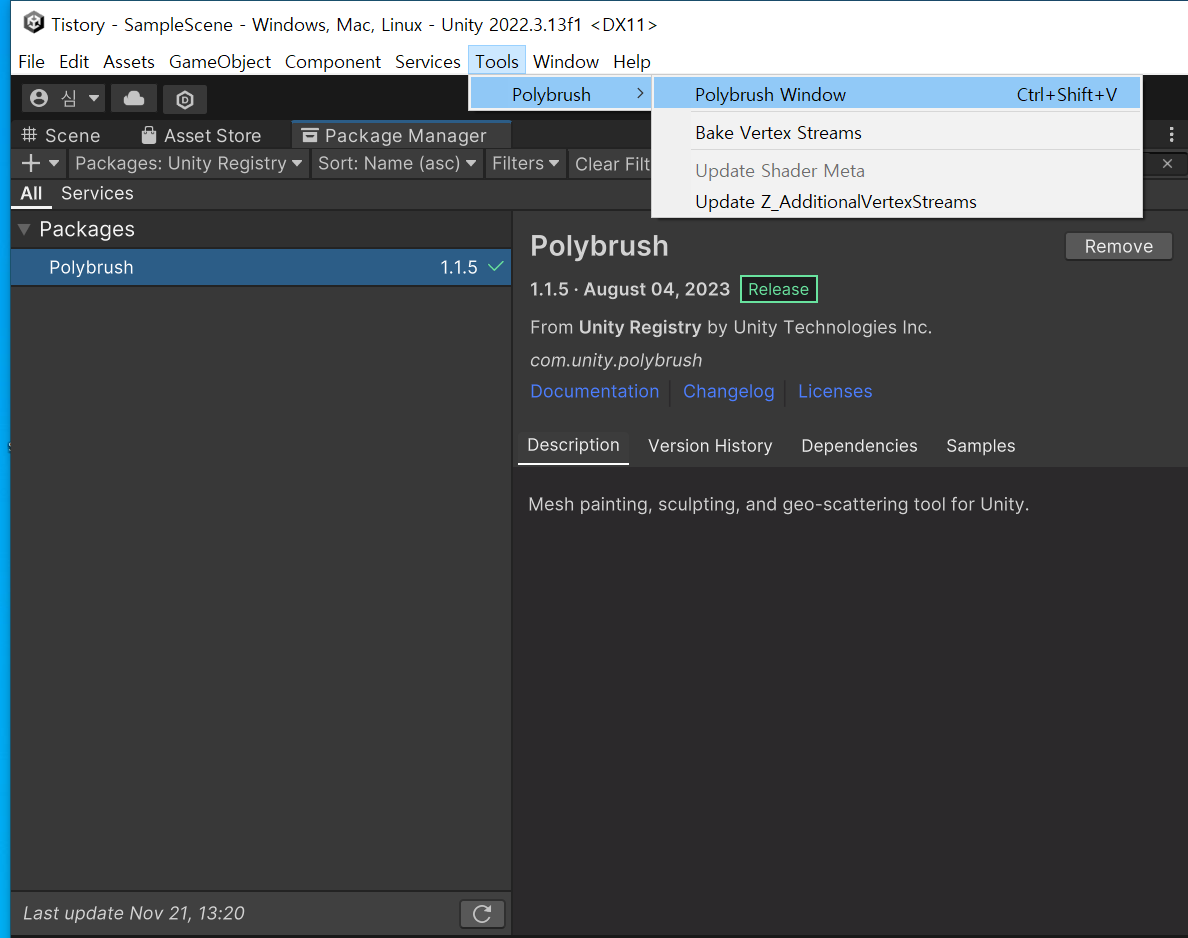Select the Samples tab
1188x938 pixels.
[x=980, y=446]
